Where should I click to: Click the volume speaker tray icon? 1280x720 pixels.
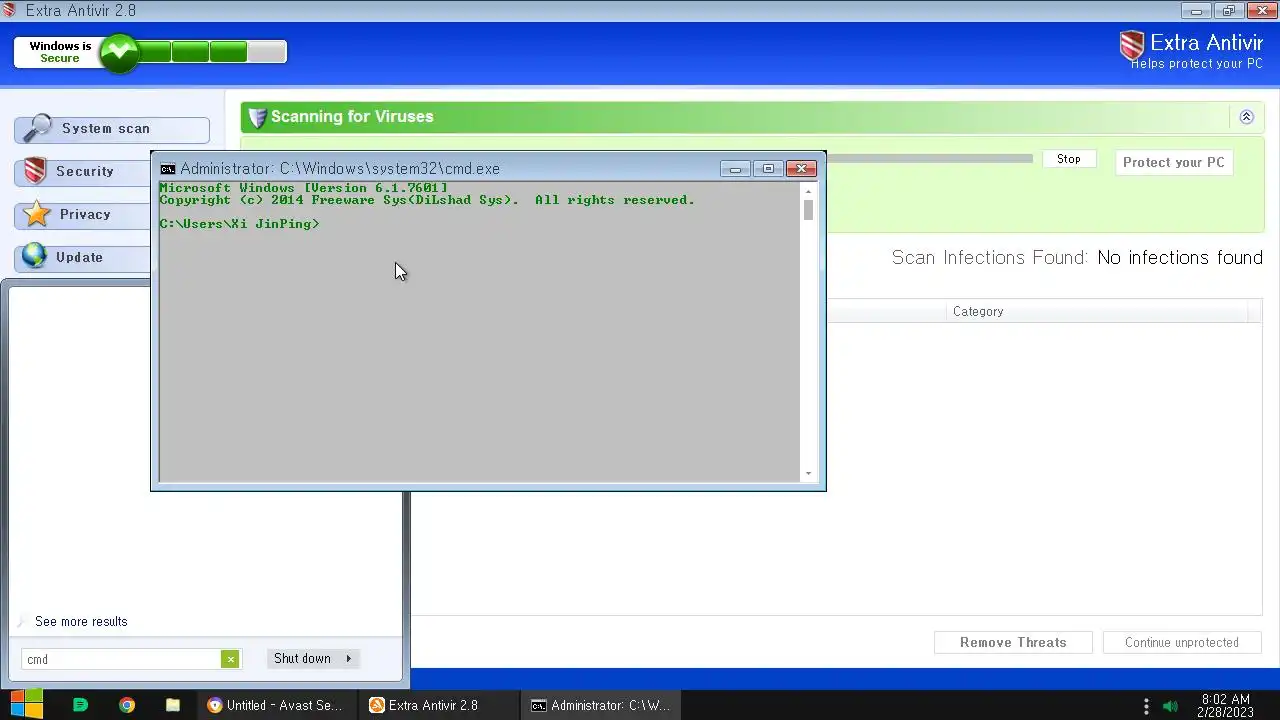pos(1171,706)
